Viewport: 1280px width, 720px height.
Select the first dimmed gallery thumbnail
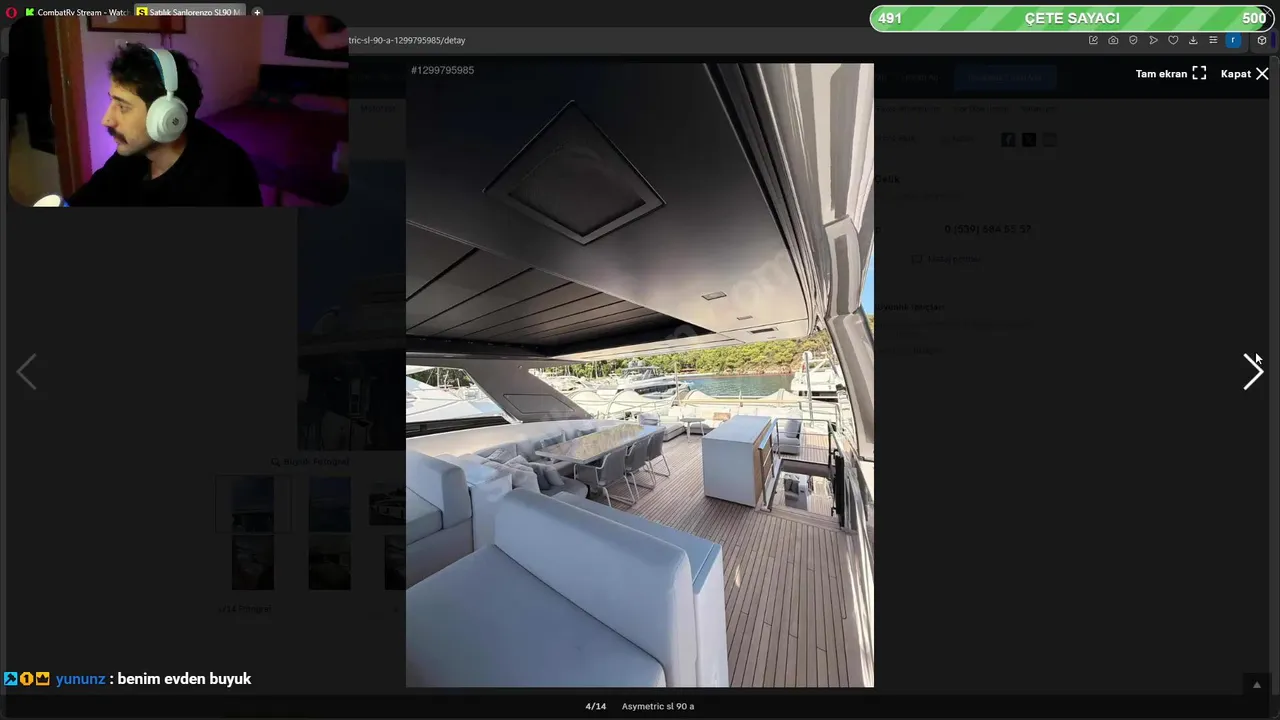pyautogui.click(x=253, y=503)
